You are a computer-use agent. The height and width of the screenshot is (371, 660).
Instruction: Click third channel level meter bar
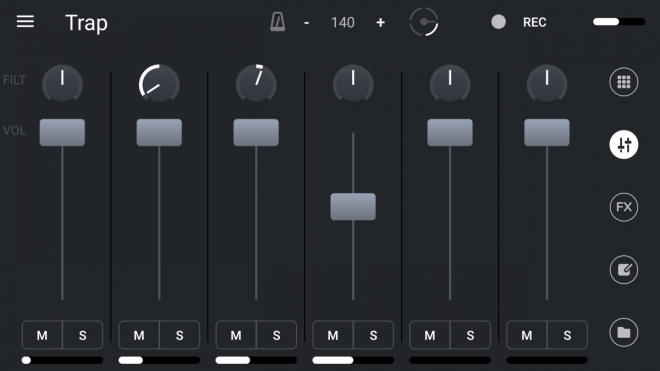tap(256, 360)
